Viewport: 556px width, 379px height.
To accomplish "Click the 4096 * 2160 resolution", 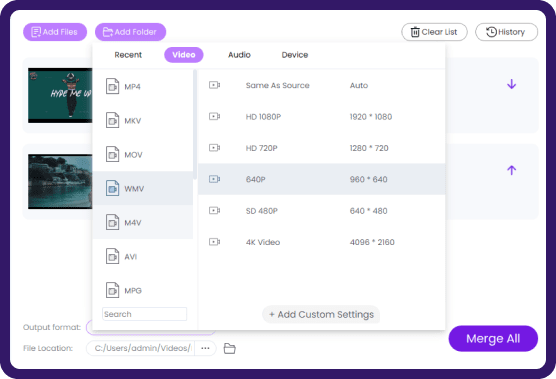I will [x=372, y=242].
